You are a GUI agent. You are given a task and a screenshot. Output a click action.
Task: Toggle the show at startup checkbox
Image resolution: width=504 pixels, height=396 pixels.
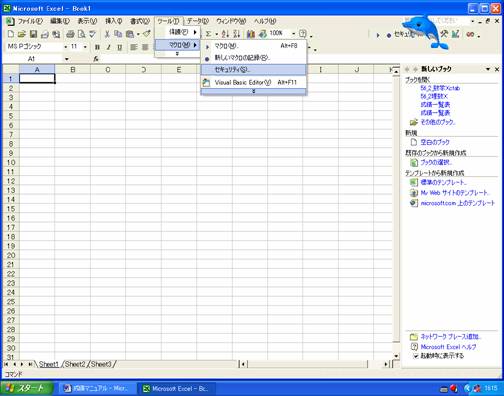tap(416, 356)
